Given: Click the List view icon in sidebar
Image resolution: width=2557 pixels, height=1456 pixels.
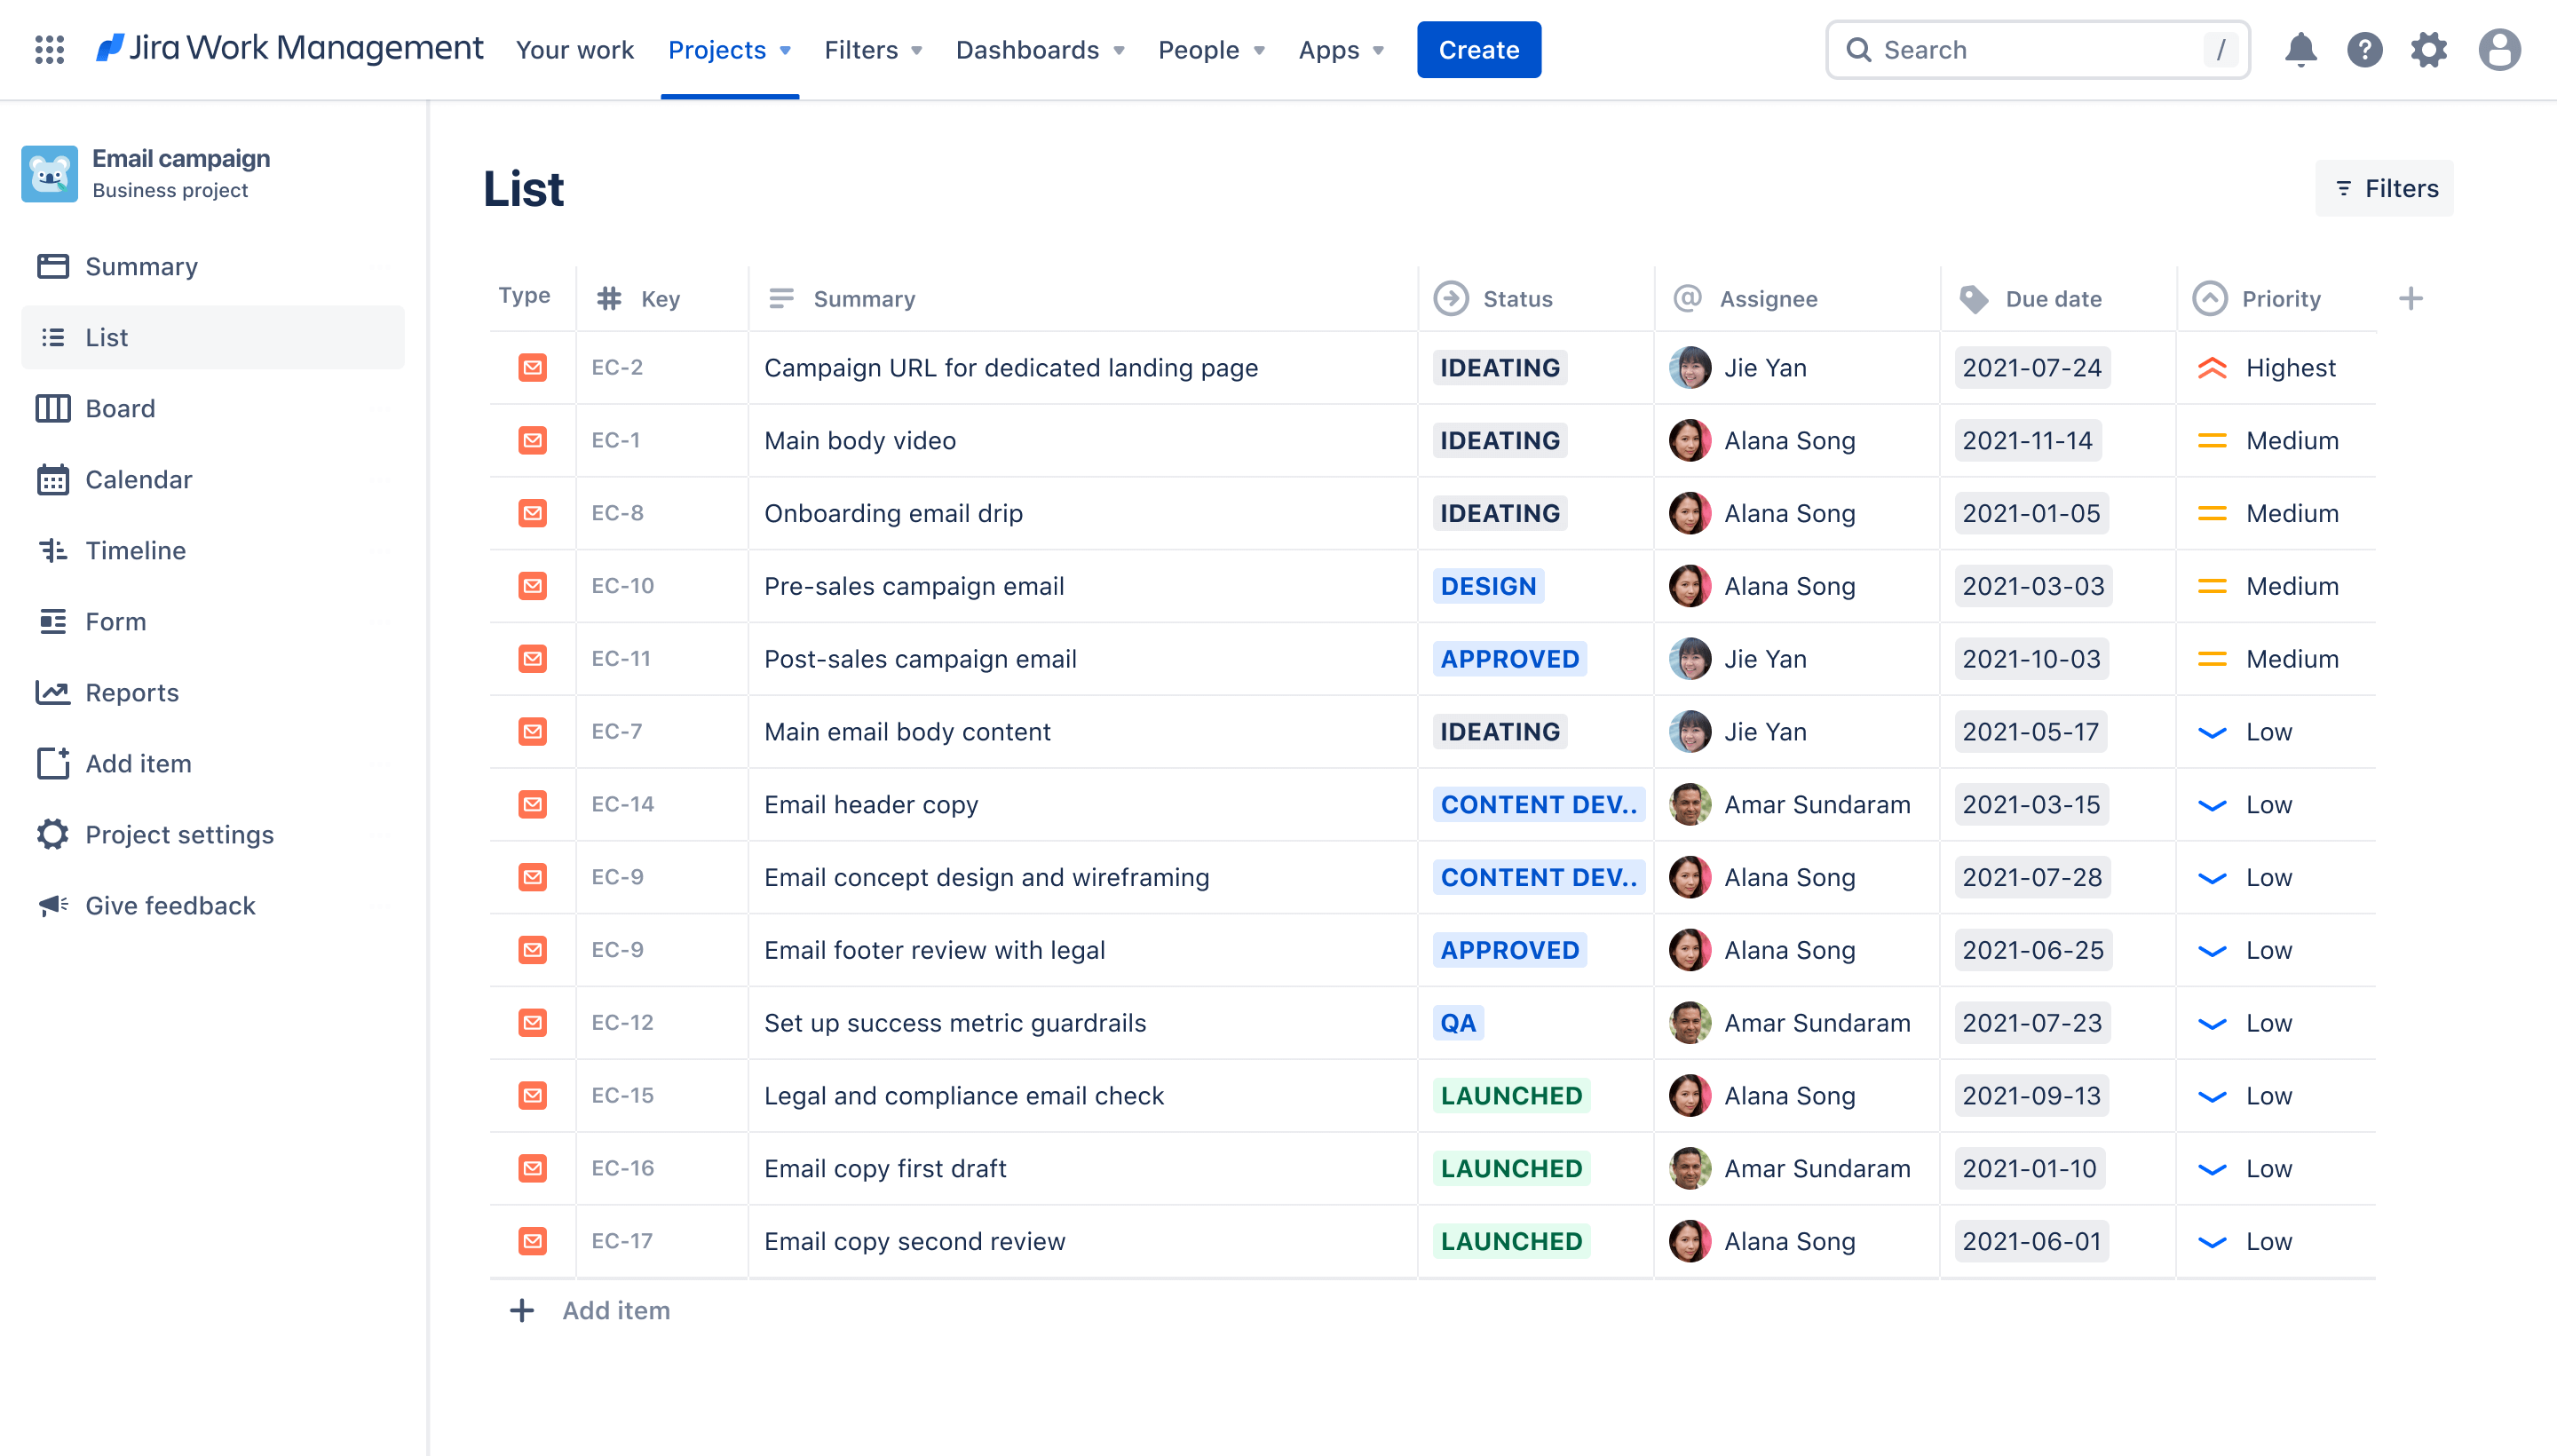Looking at the screenshot, I should (54, 336).
